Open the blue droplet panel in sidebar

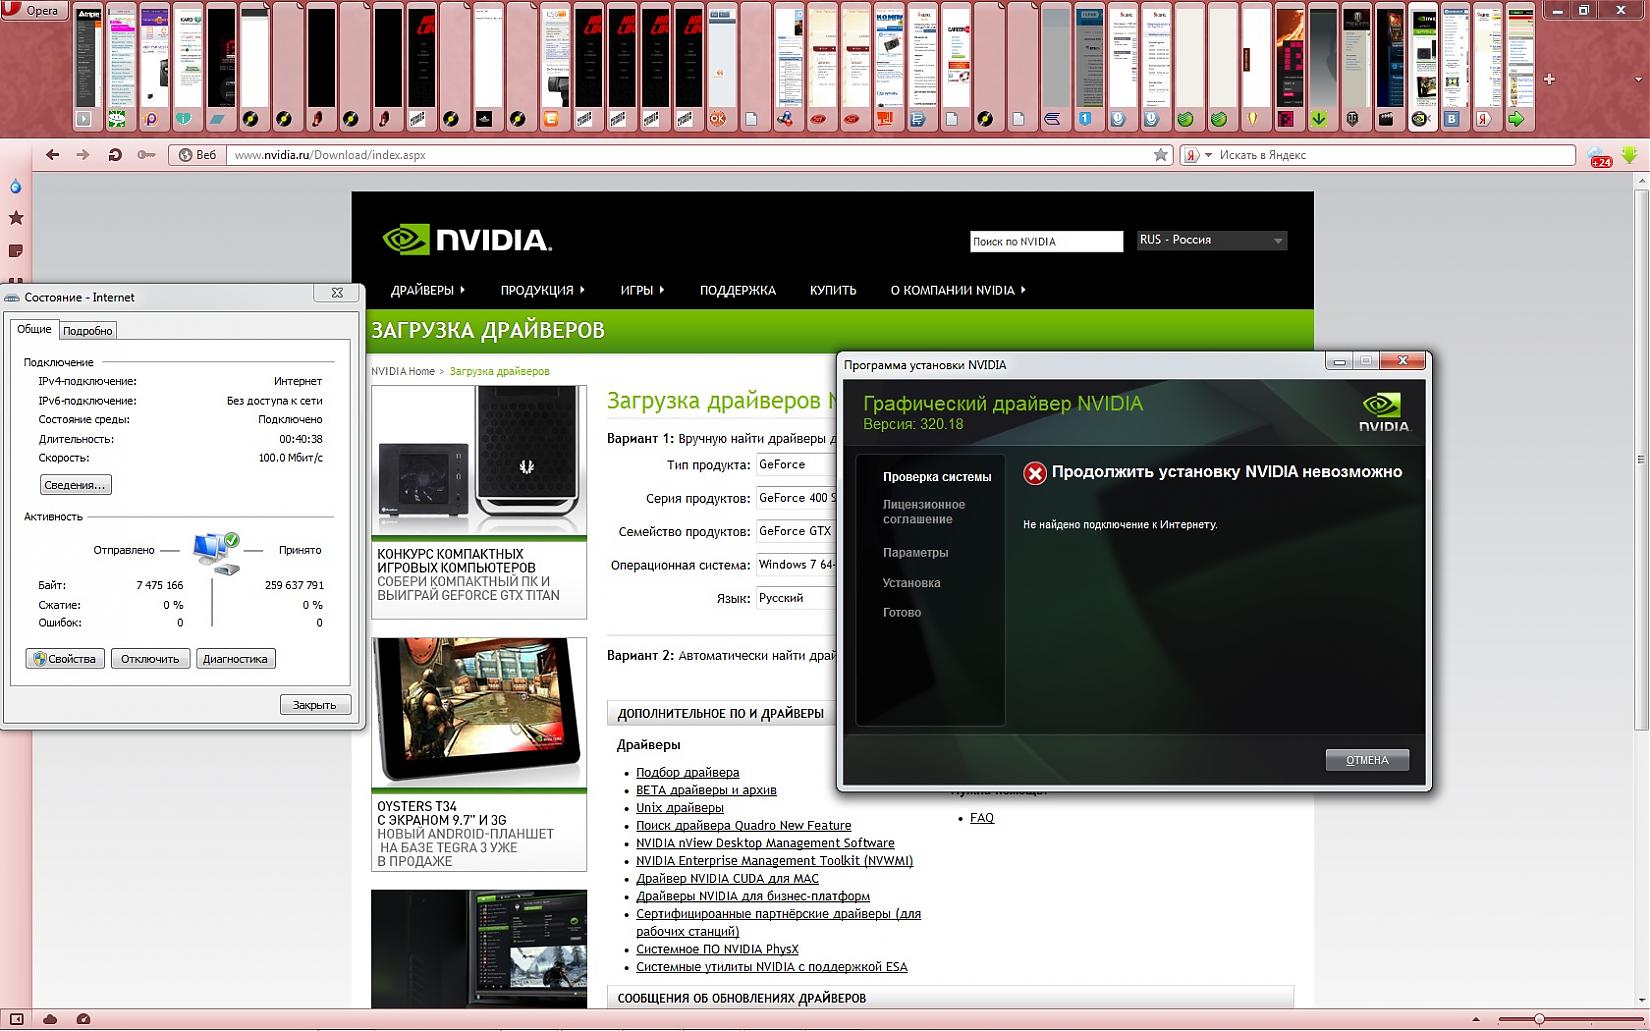click(x=15, y=187)
